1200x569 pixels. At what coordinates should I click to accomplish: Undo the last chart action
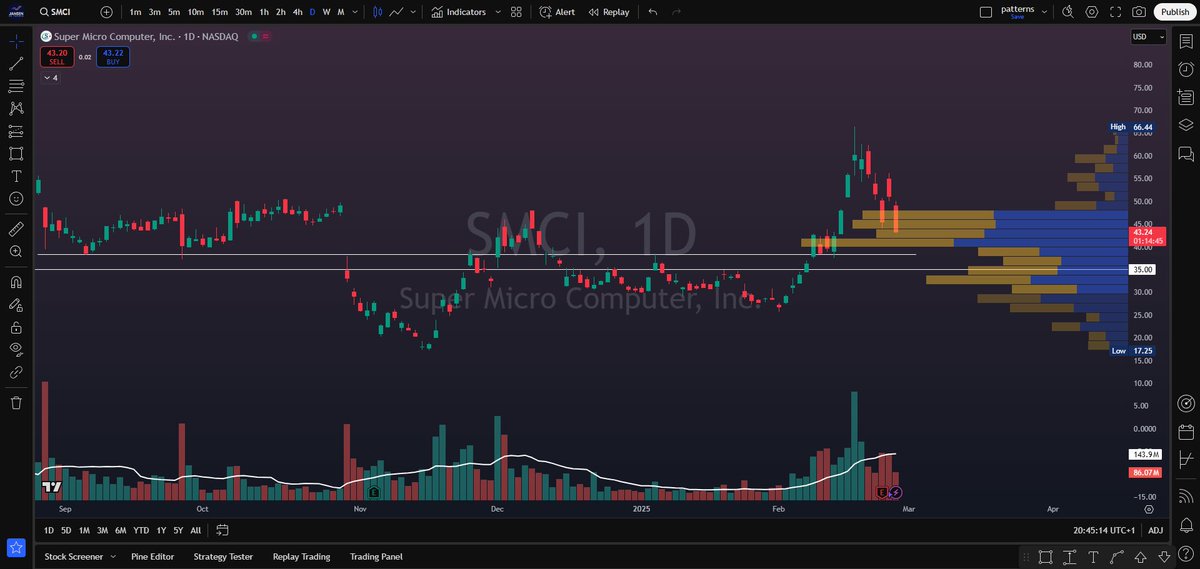pyautogui.click(x=653, y=12)
